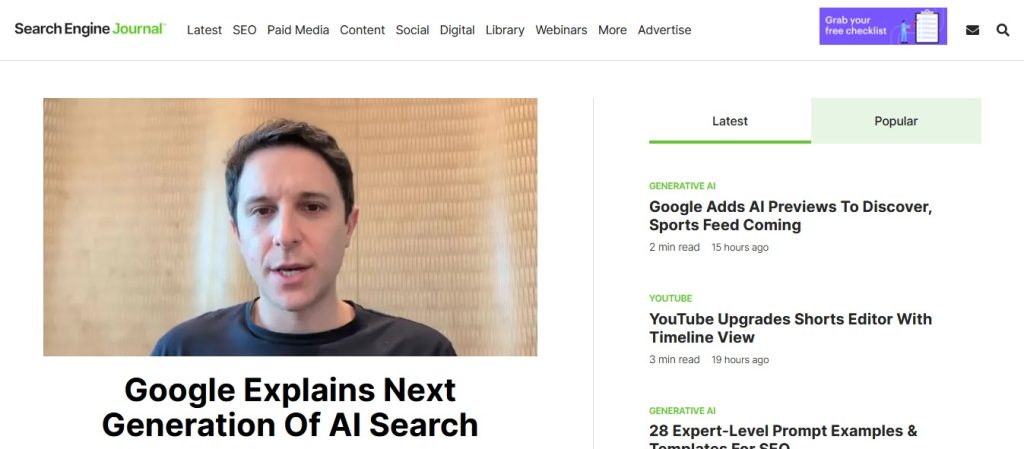Expand the Library navigation menu

point(505,30)
